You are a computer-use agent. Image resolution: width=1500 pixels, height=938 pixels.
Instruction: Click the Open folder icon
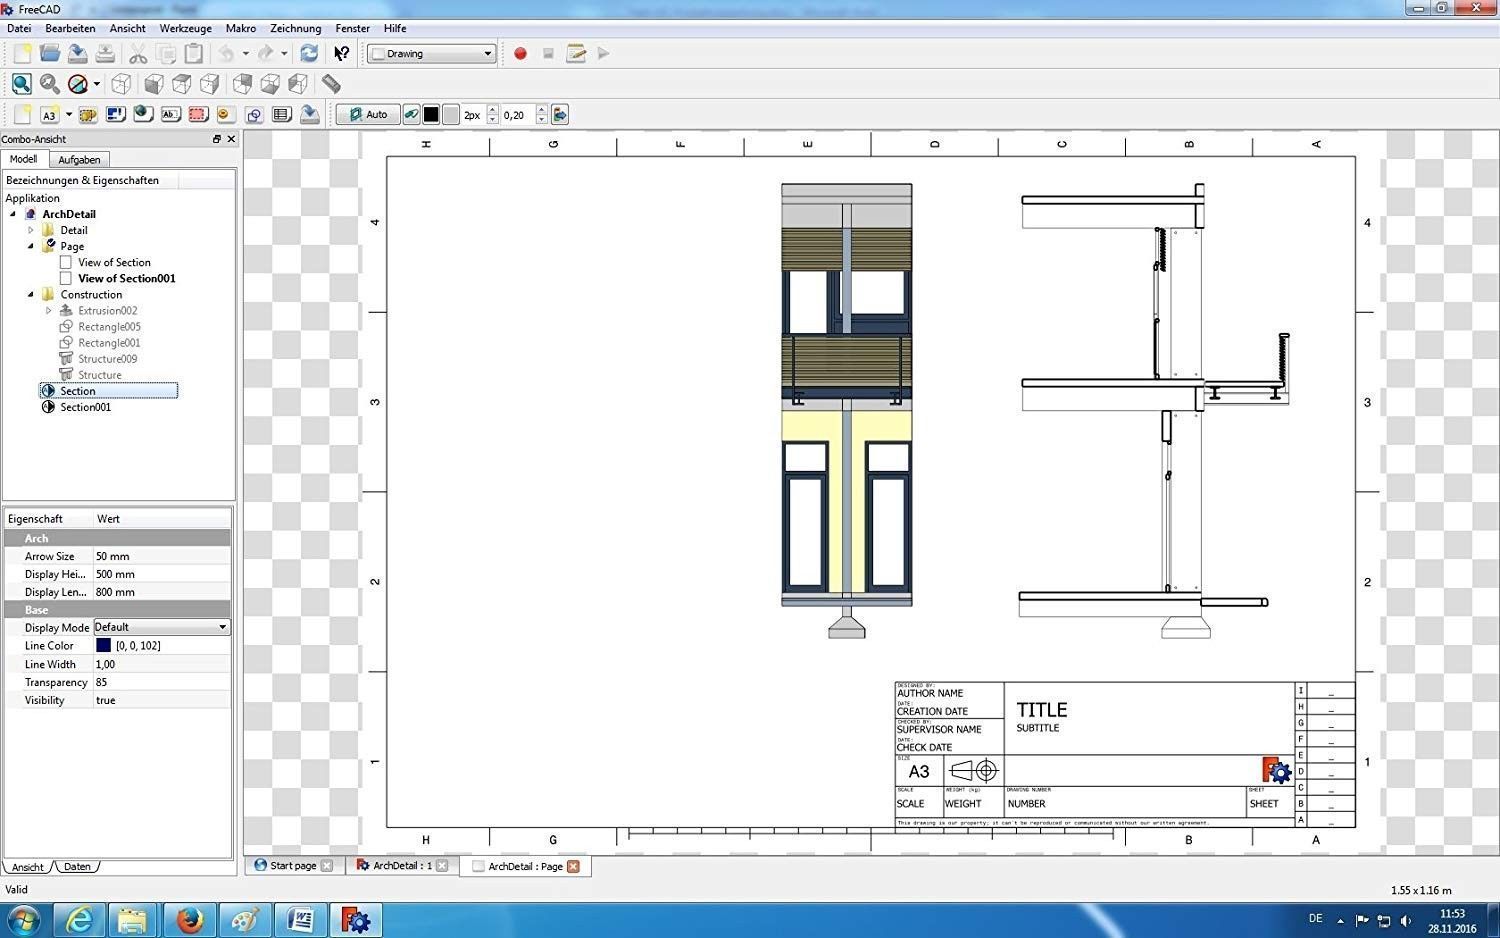tap(49, 54)
